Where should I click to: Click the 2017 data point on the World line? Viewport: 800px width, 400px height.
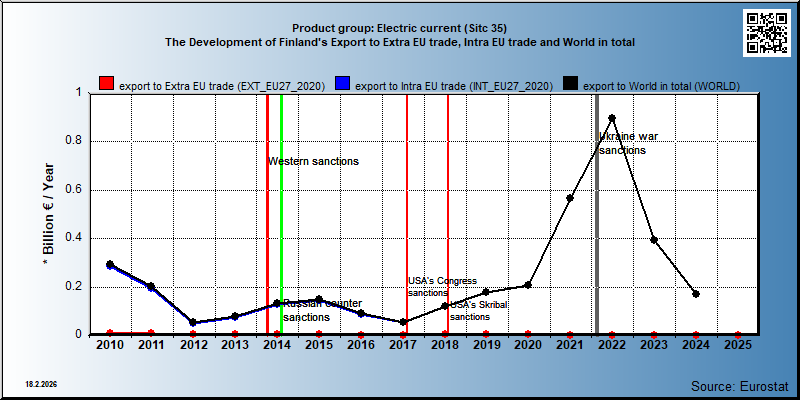(x=403, y=322)
